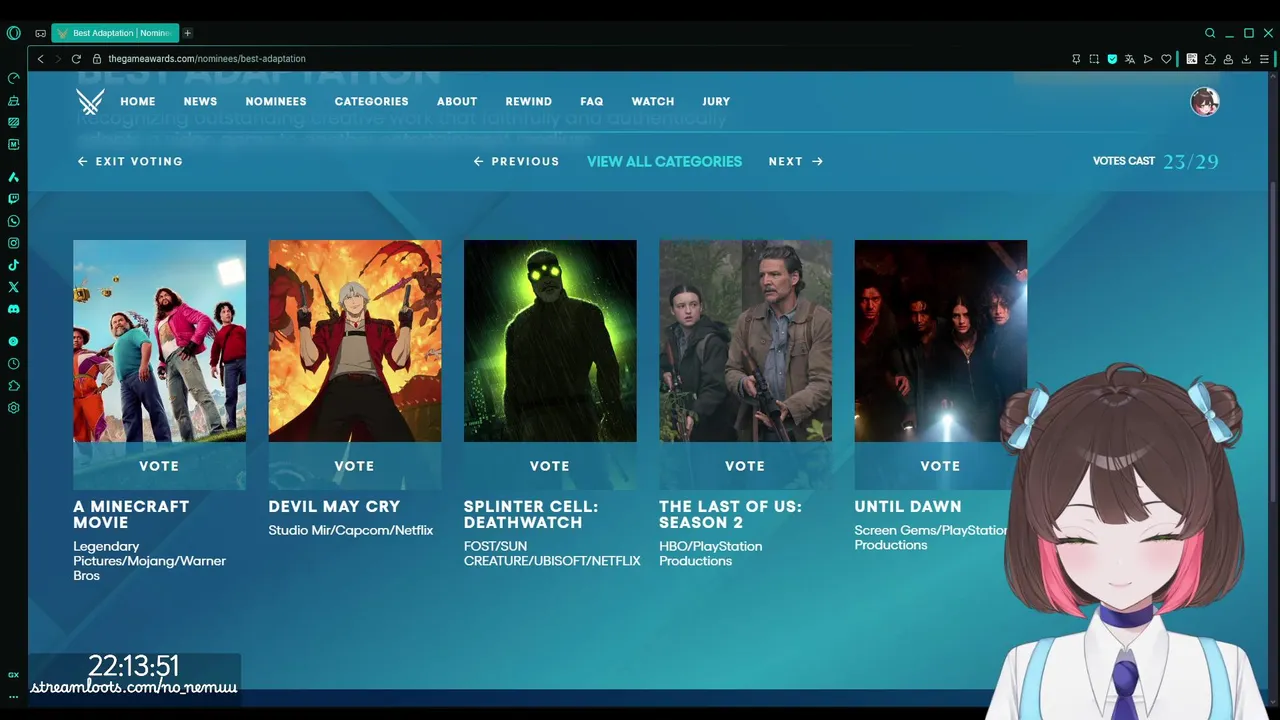Viewport: 1280px width, 720px height.
Task: View site info via the padlock icon
Action: tap(97, 59)
